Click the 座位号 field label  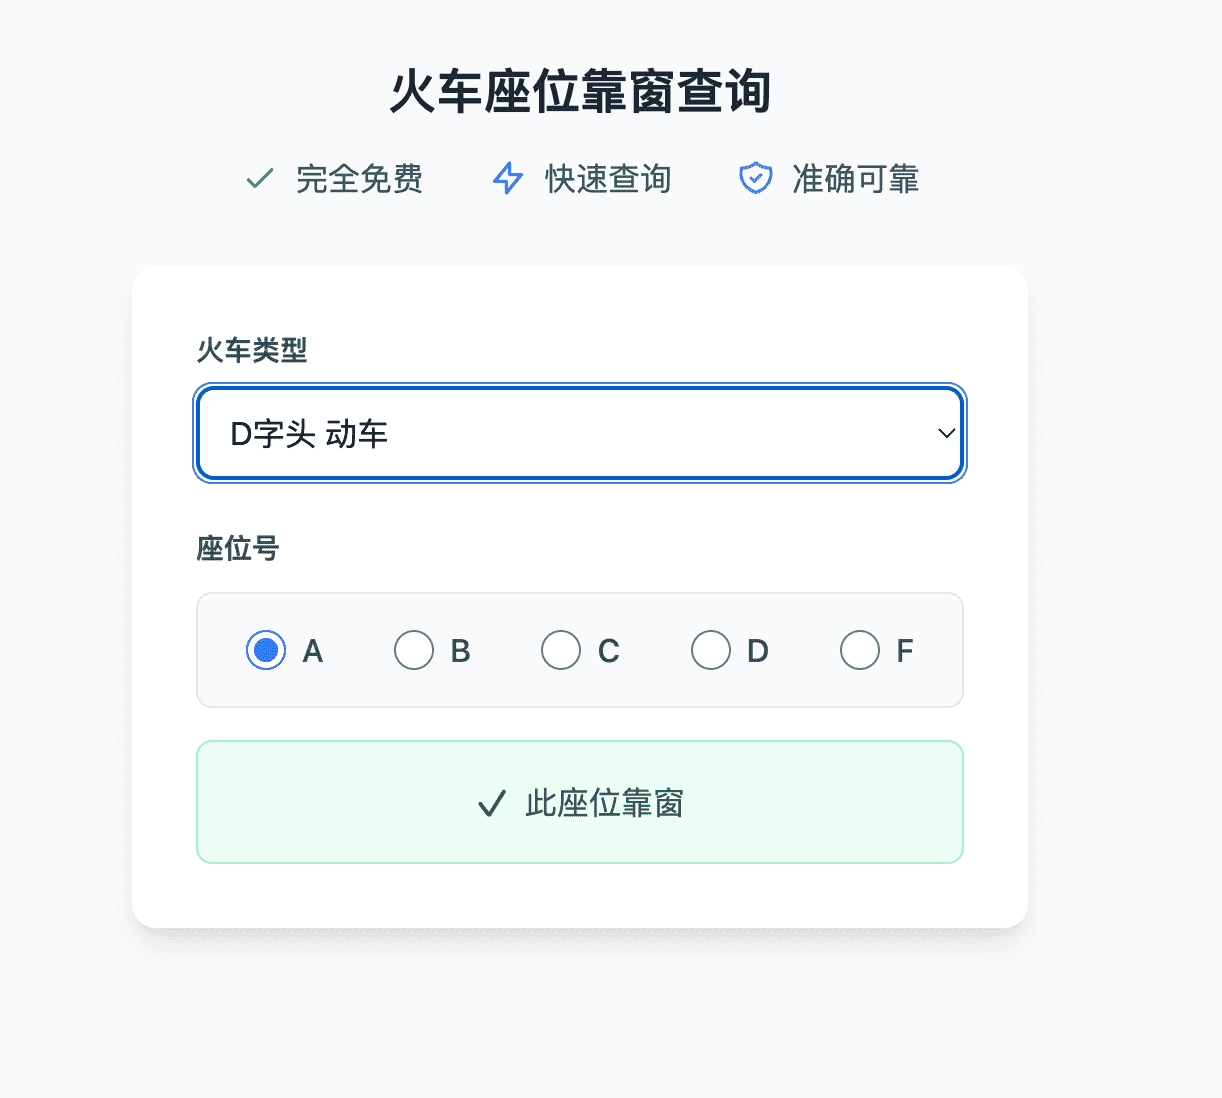pos(238,549)
